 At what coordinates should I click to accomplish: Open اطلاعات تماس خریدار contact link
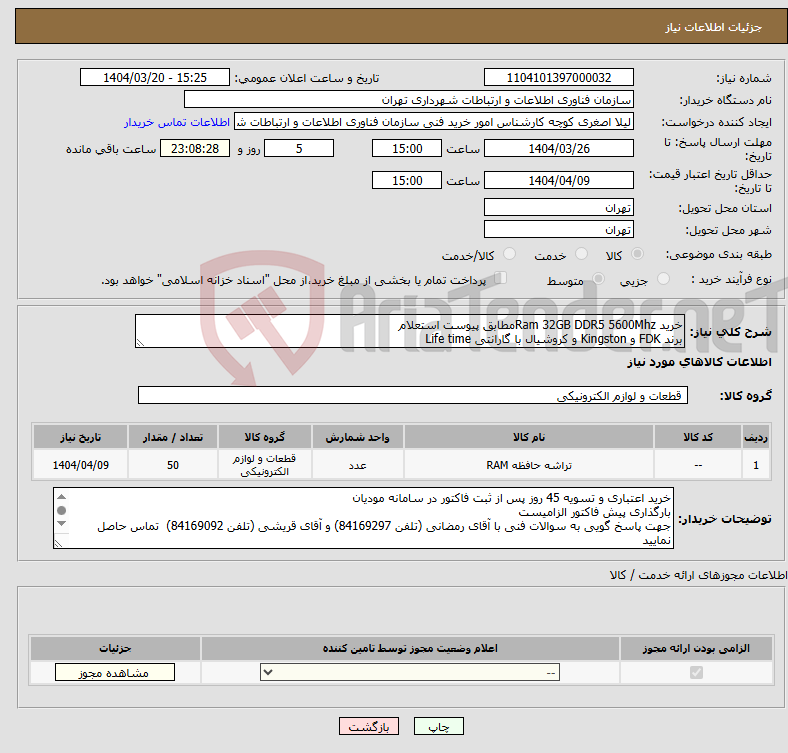point(177,122)
